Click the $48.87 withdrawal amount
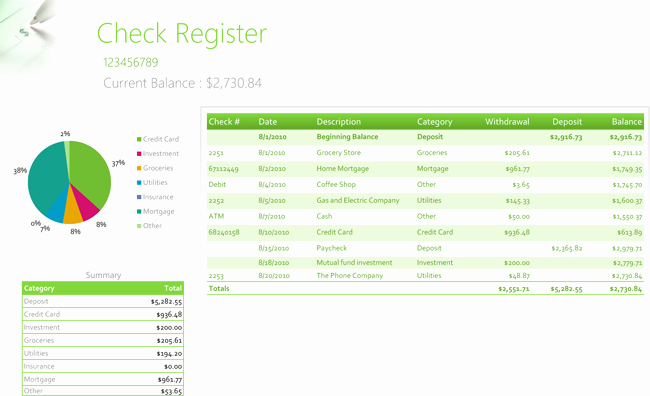 click(519, 276)
